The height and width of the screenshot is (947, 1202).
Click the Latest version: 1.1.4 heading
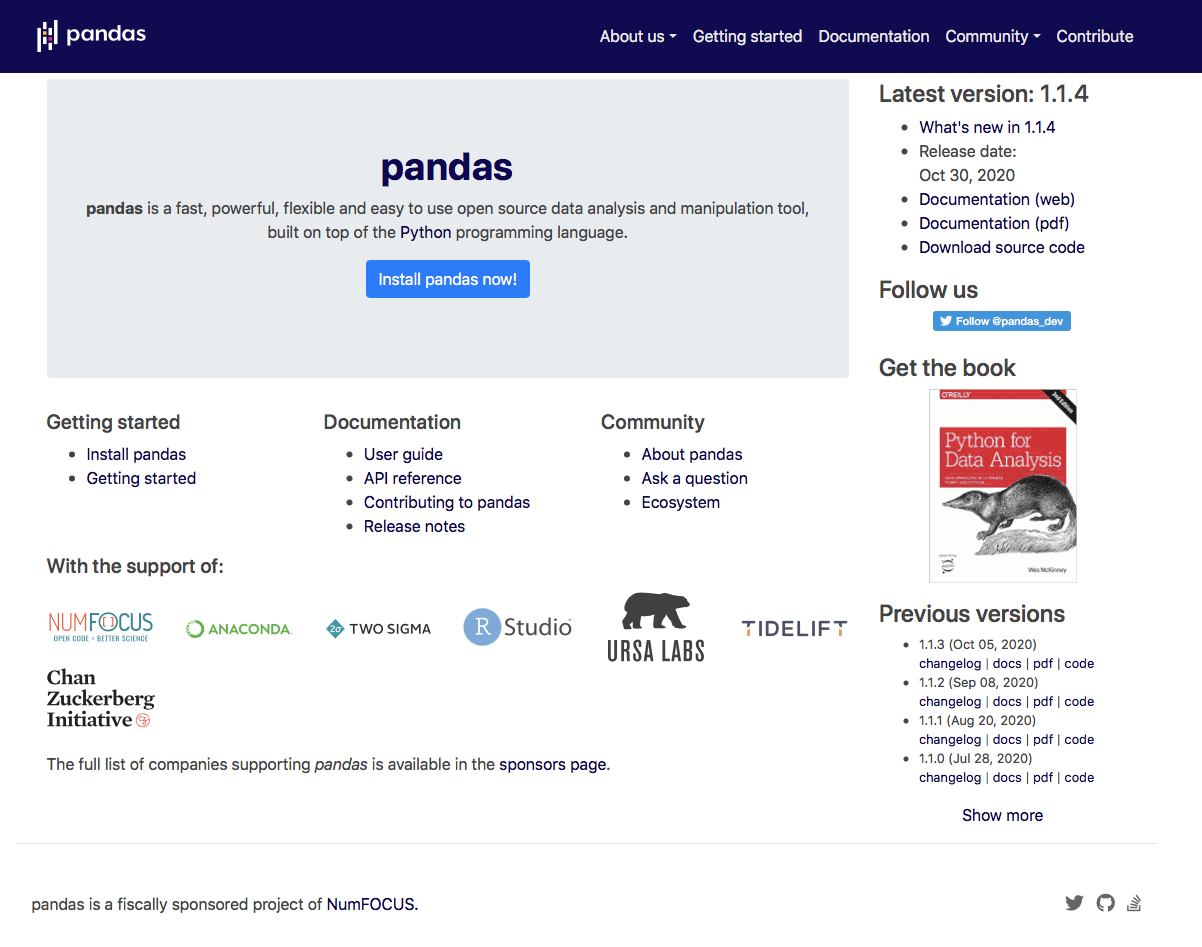point(984,94)
